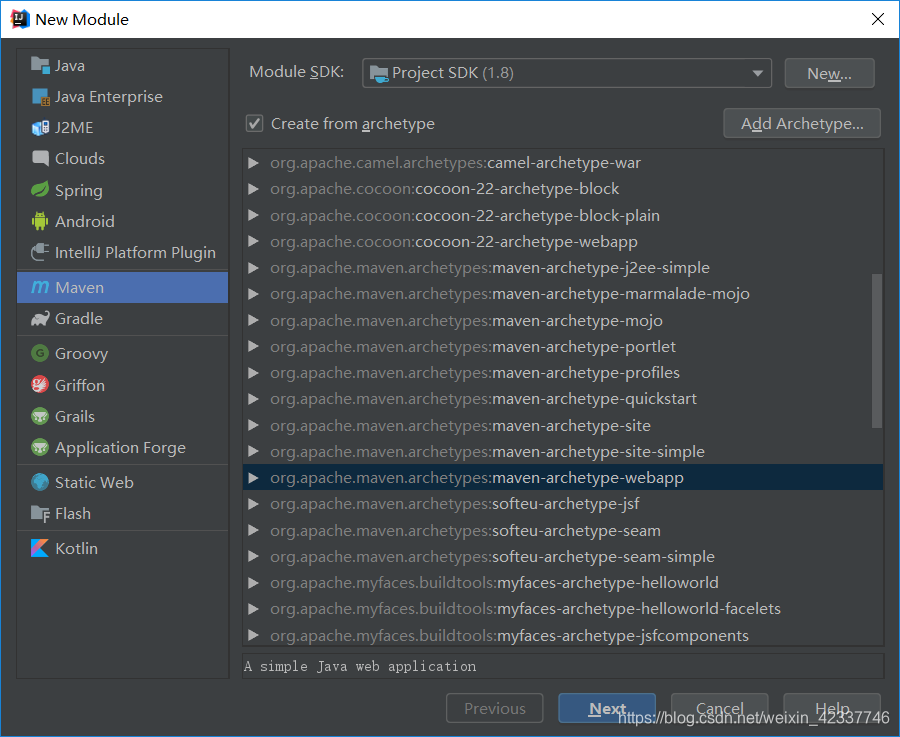Open Help for the dialog

pyautogui.click(x=832, y=708)
